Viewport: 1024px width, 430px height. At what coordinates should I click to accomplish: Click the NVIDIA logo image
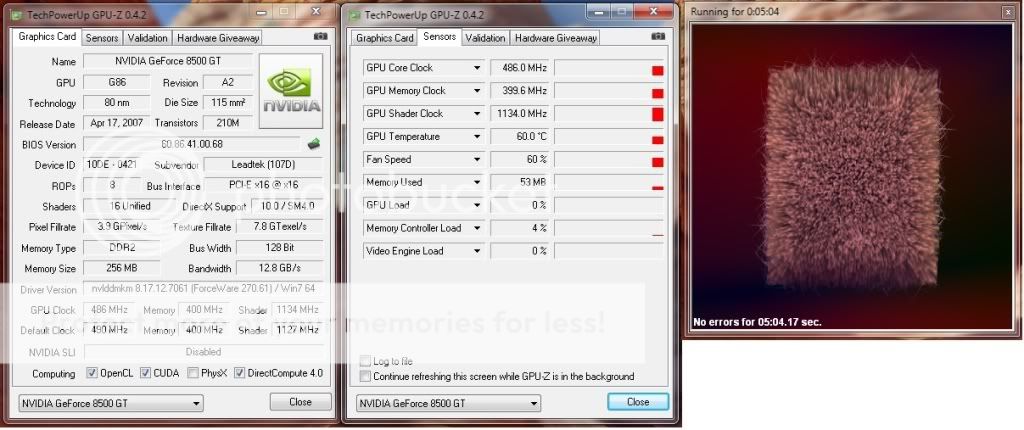291,91
